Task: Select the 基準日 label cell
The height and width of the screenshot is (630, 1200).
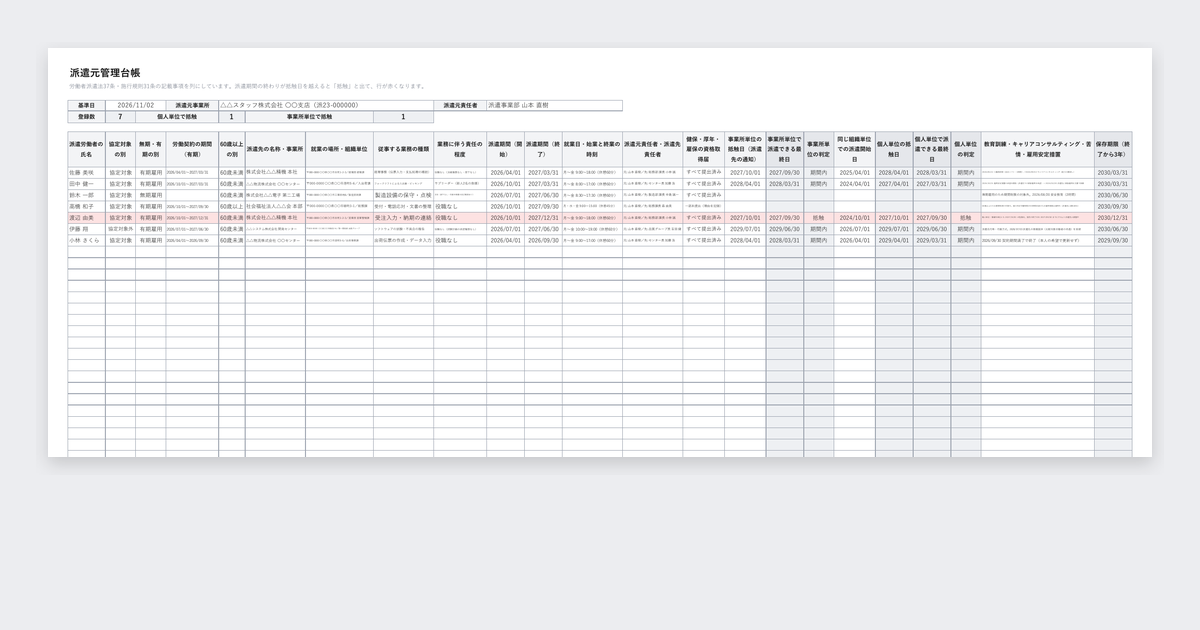Action: tap(86, 105)
